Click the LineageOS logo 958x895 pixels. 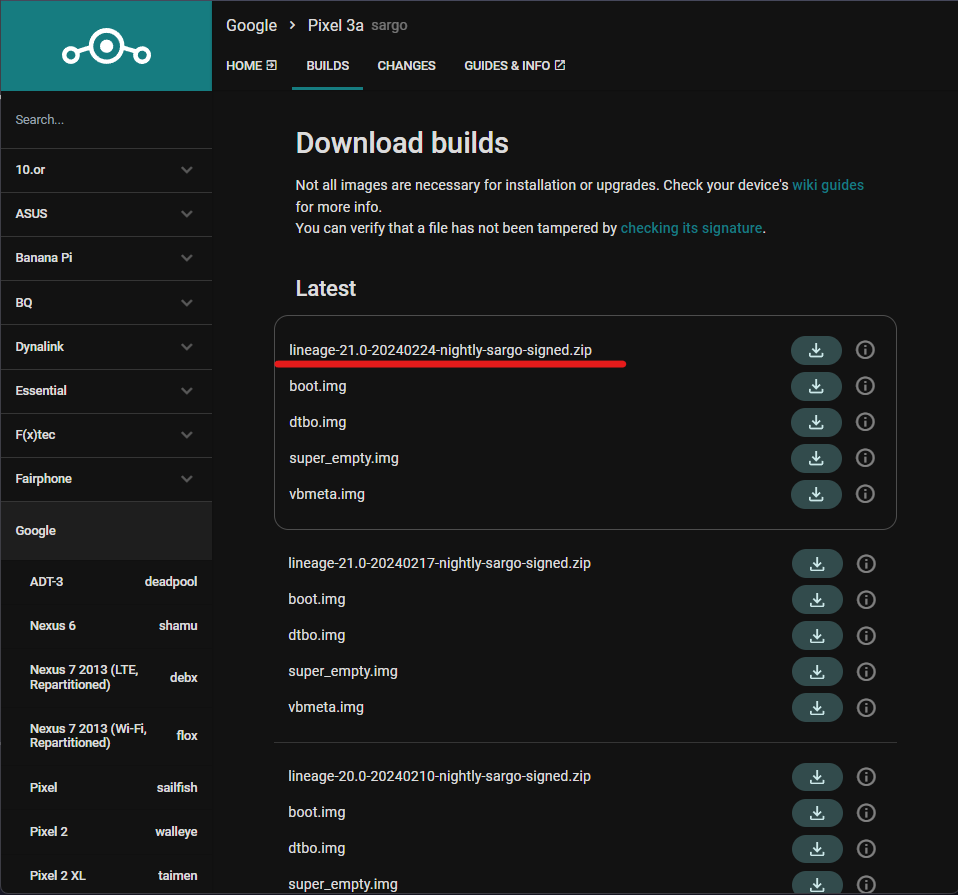click(x=106, y=46)
